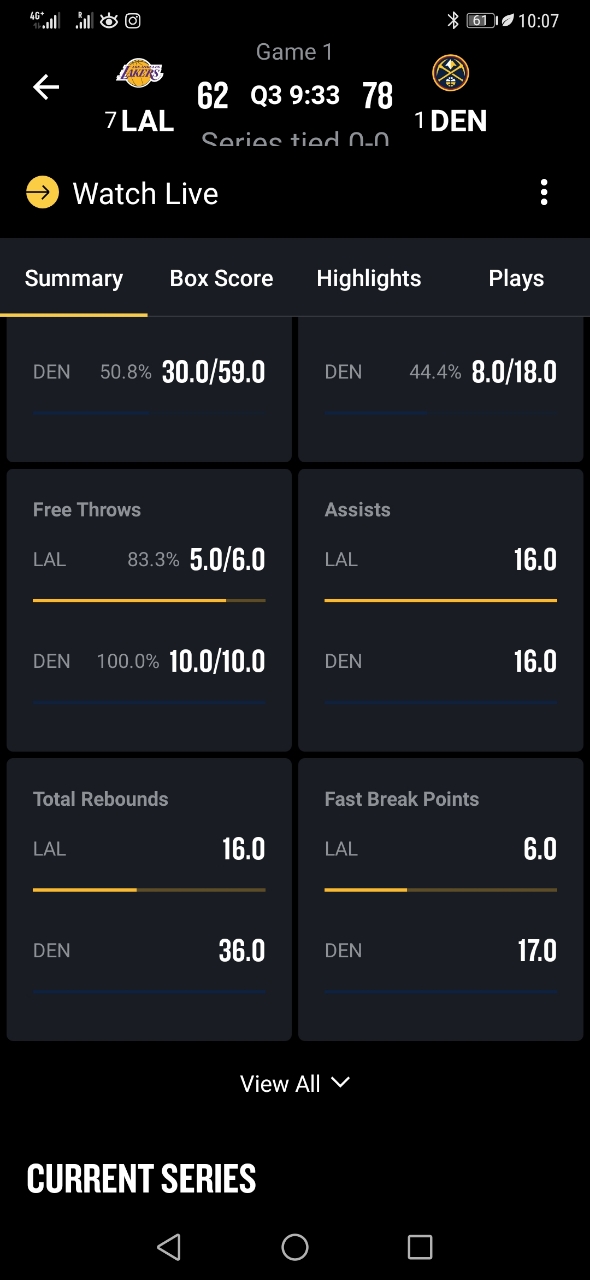Image resolution: width=590 pixels, height=1280 pixels.
Task: Open the Highlights tab
Action: pyautogui.click(x=369, y=279)
